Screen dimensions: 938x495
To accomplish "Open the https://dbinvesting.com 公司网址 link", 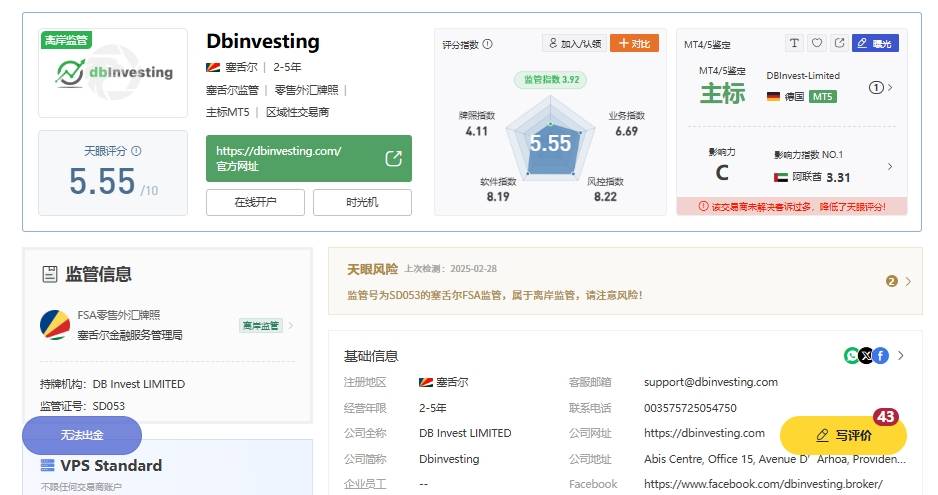I will 704,433.
